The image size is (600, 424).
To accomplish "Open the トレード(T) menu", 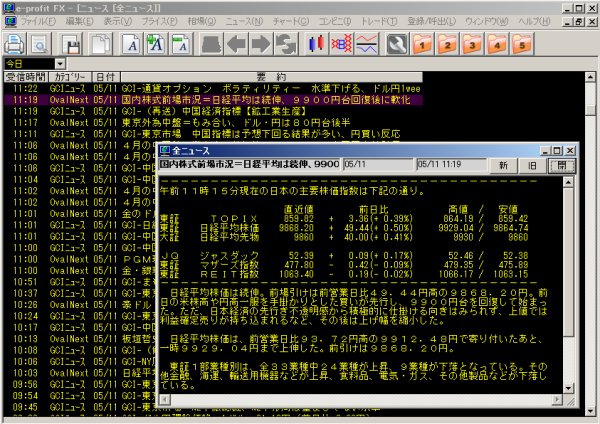I will click(379, 21).
